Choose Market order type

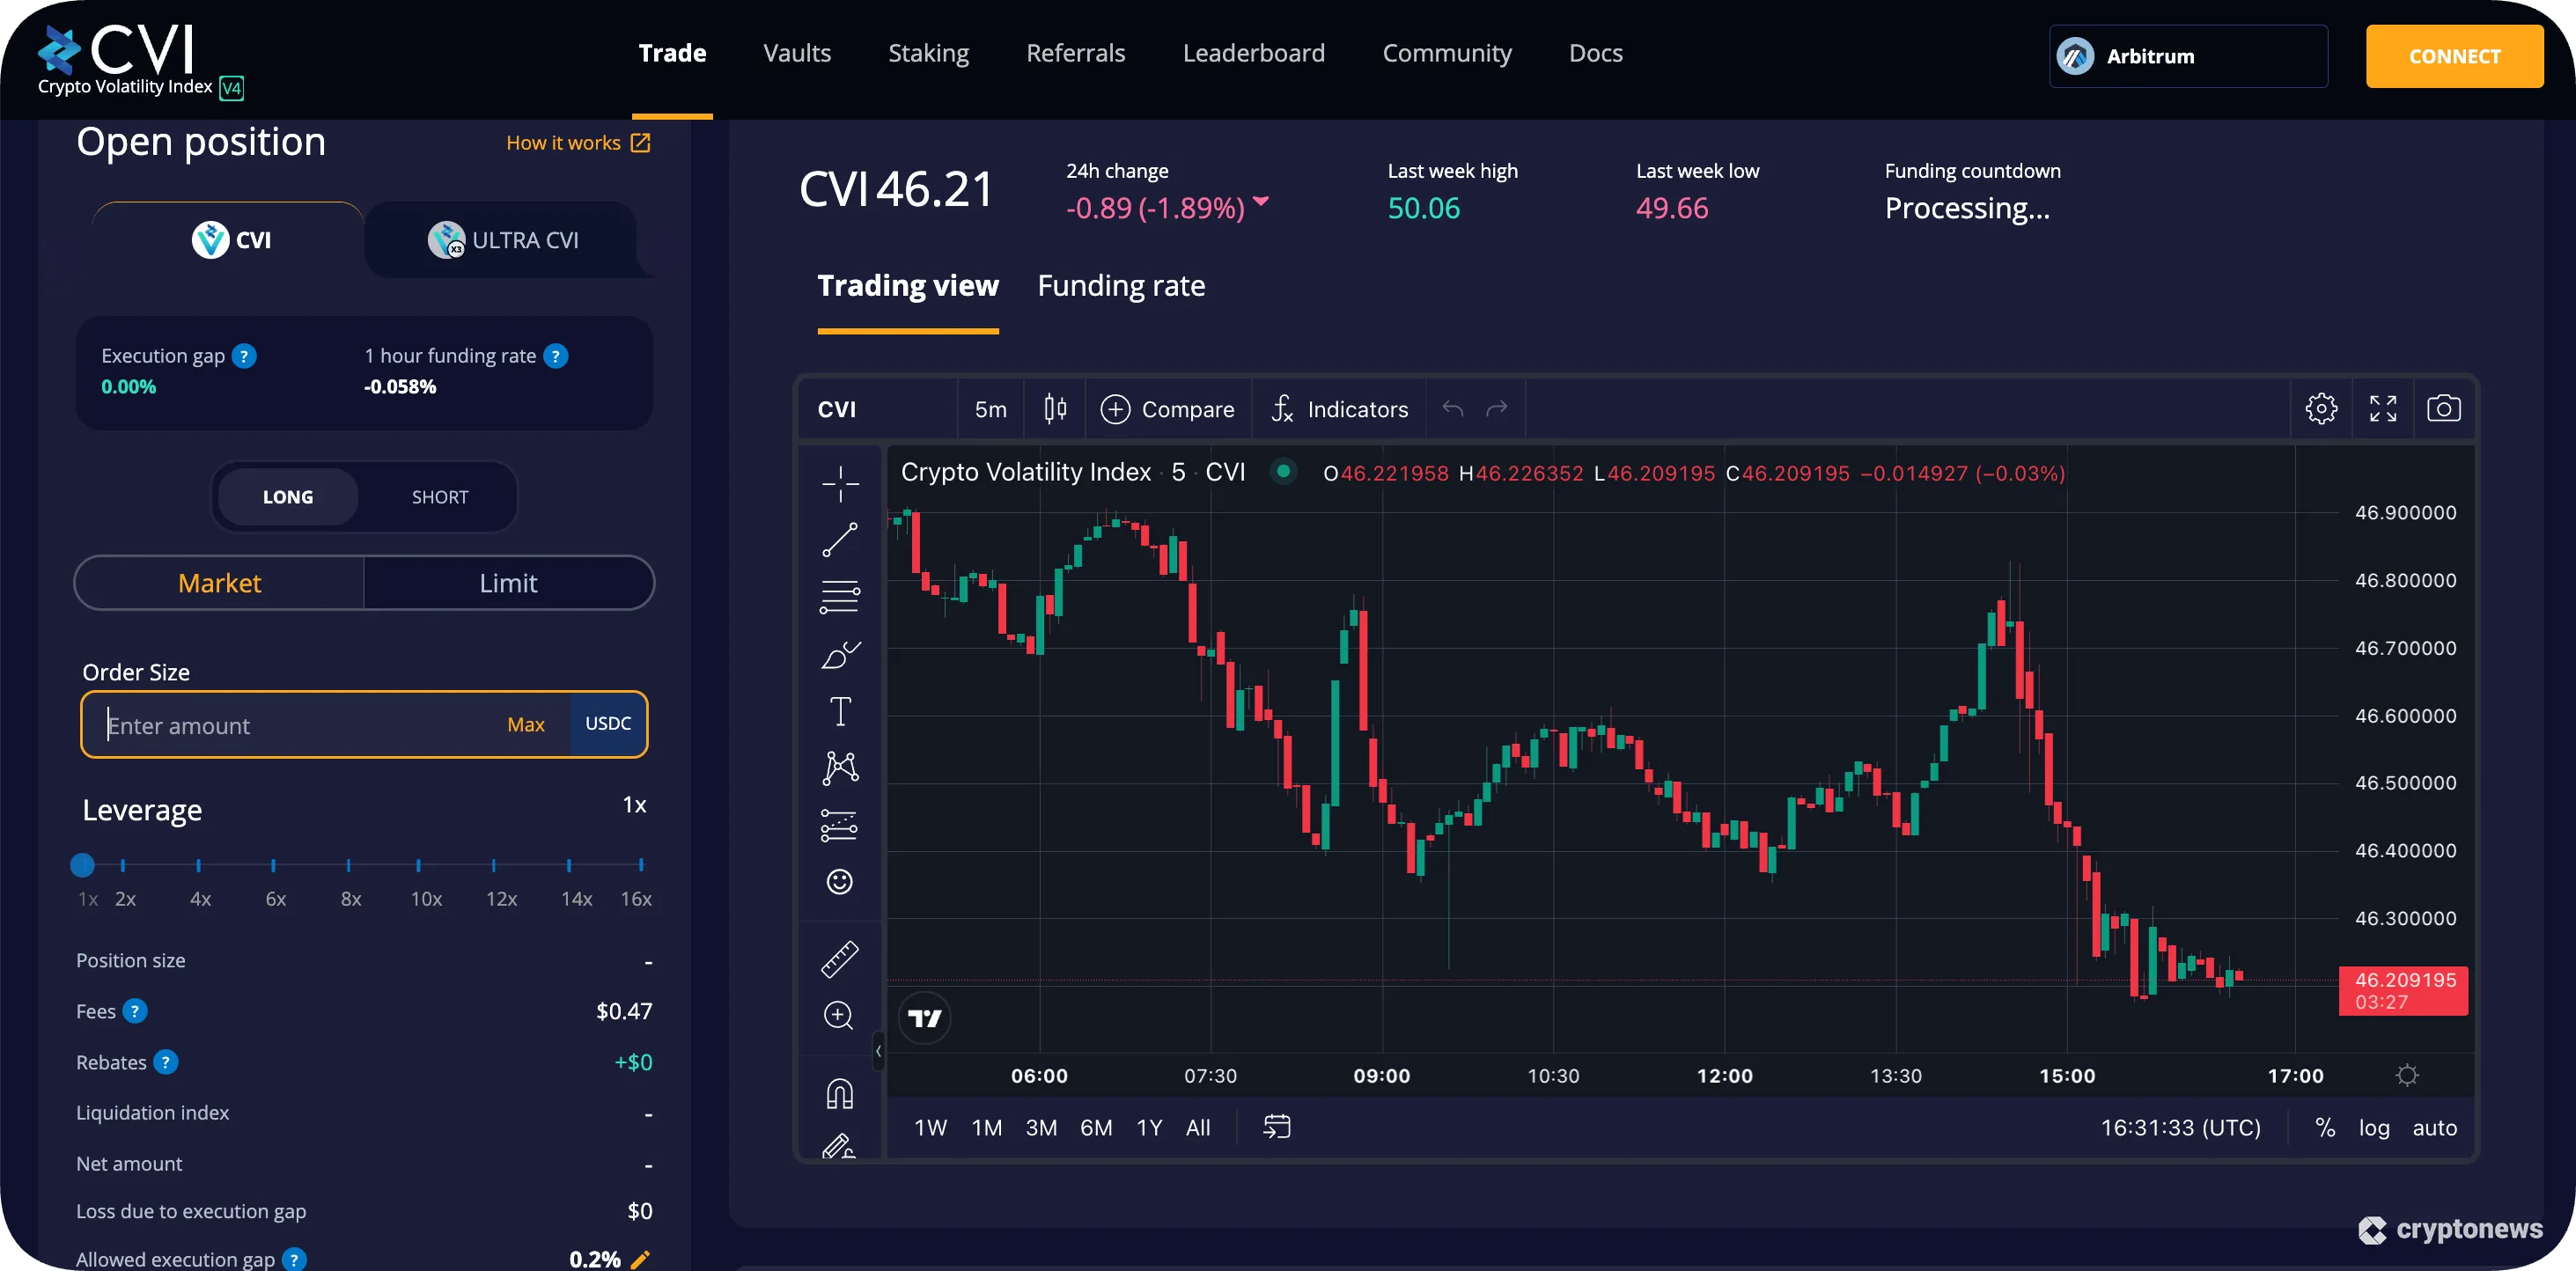pyautogui.click(x=219, y=583)
